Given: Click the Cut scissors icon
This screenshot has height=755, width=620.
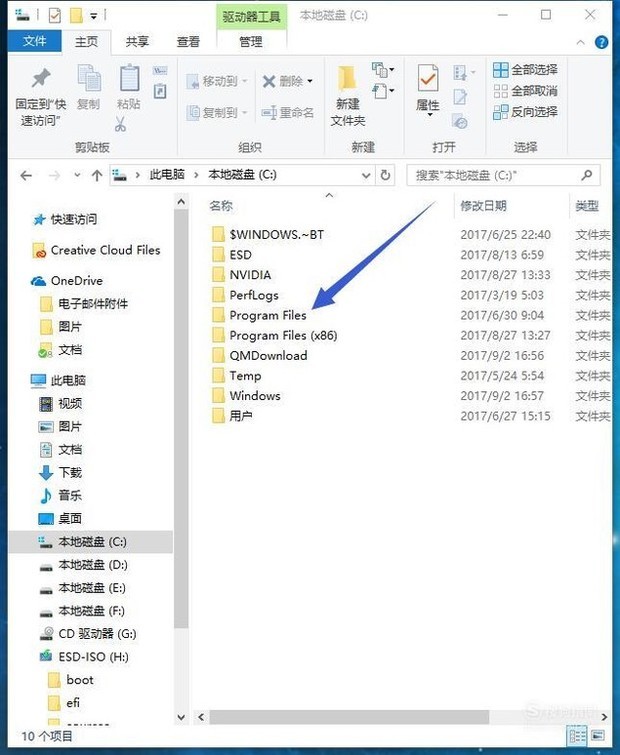Looking at the screenshot, I should tap(120, 124).
